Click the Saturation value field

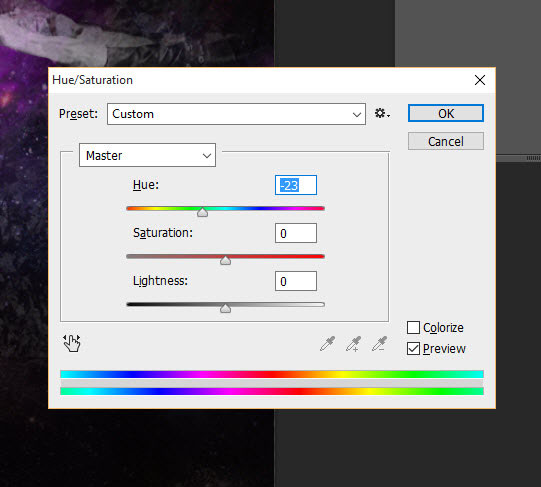point(296,233)
